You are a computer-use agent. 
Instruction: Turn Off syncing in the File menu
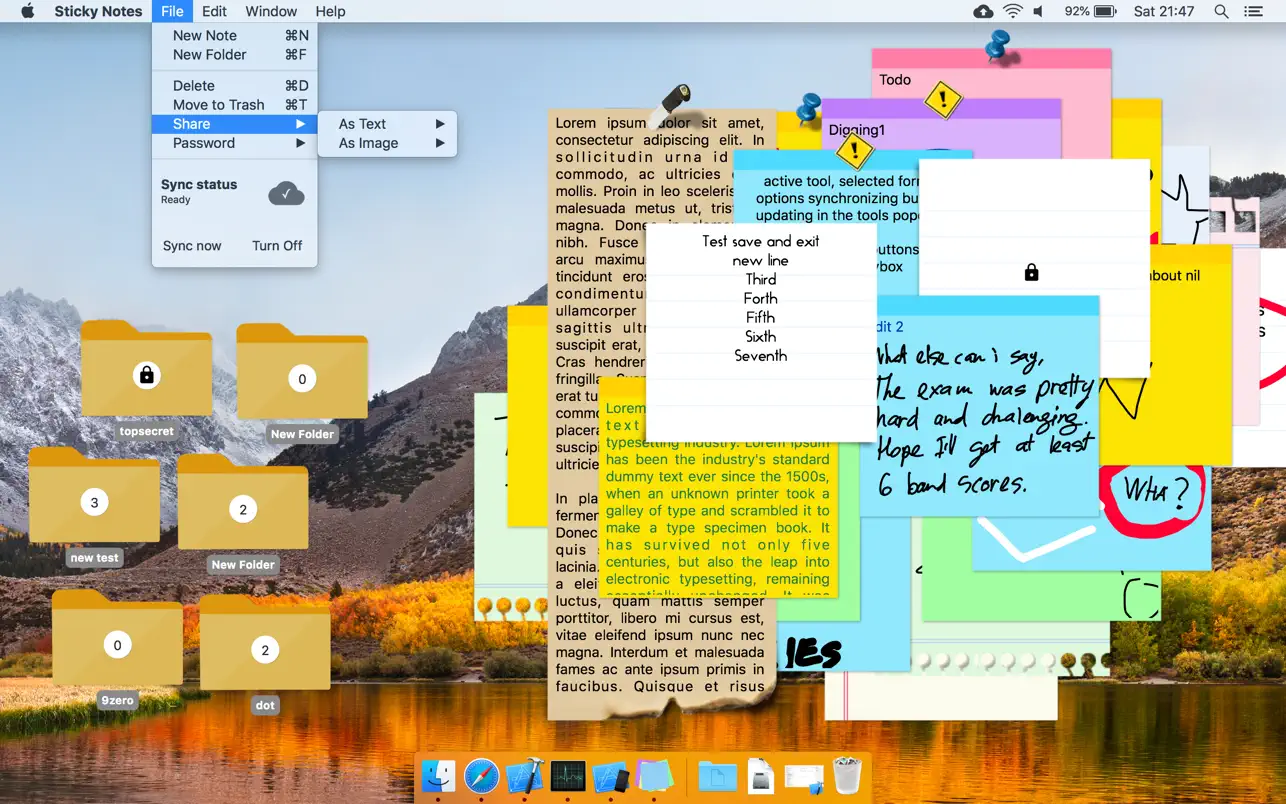pyautogui.click(x=277, y=245)
